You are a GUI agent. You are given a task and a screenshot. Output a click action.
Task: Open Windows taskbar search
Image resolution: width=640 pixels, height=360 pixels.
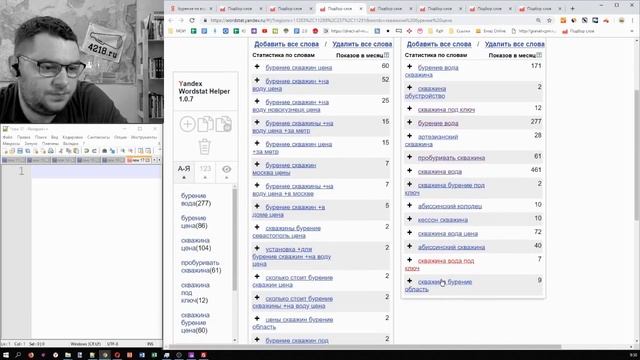[x=18, y=355]
